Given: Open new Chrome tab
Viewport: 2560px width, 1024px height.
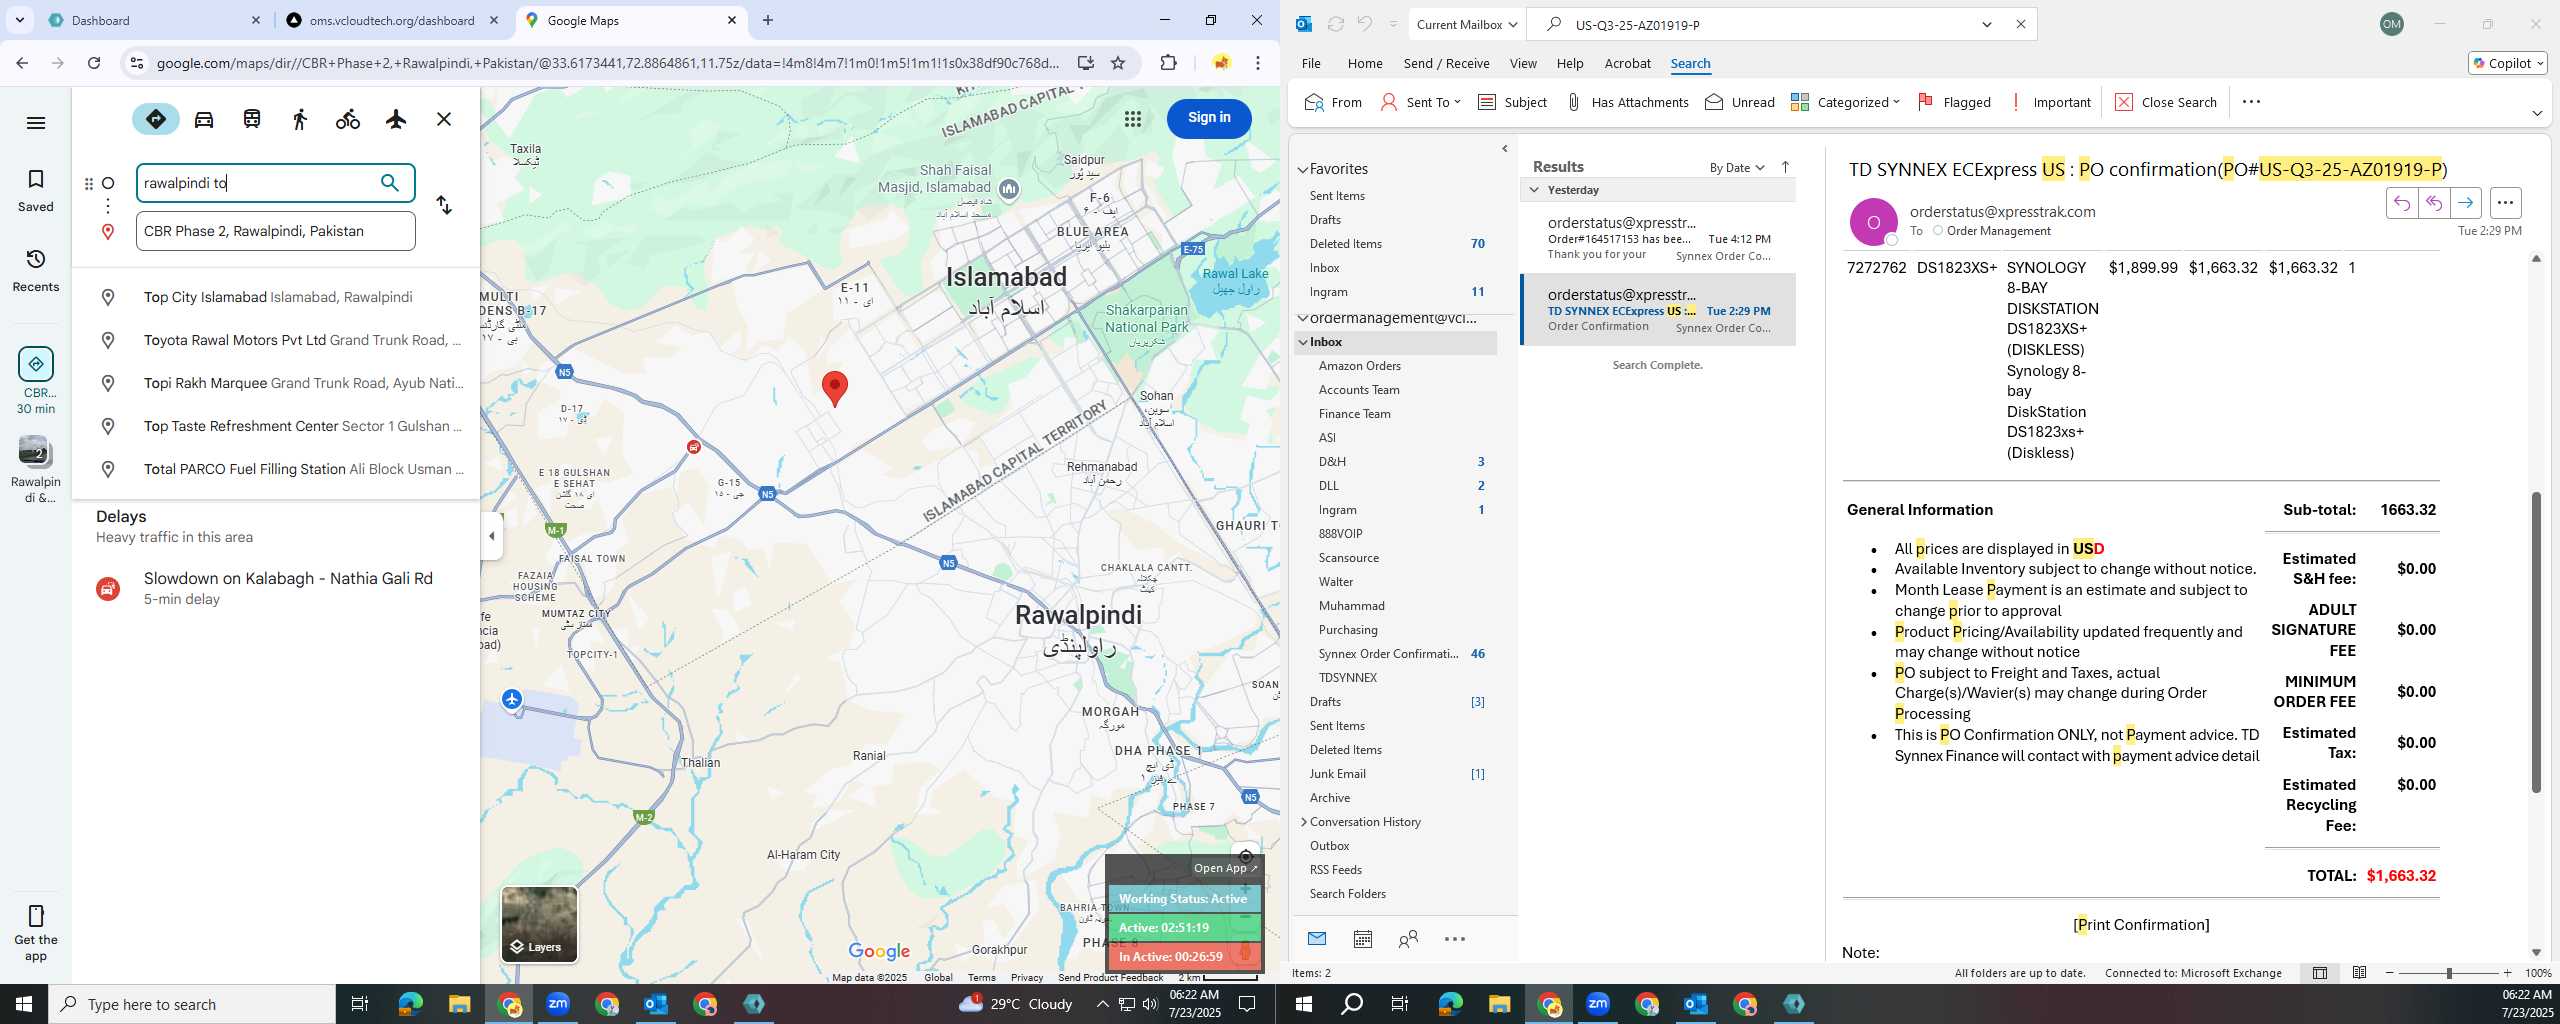Looking at the screenshot, I should click(768, 20).
